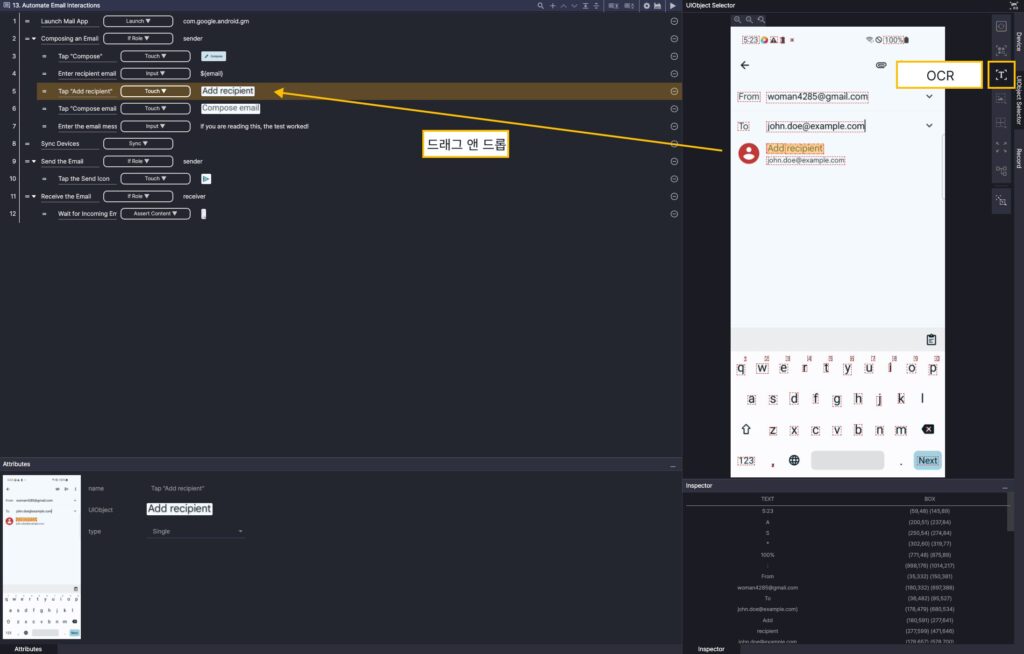The height and width of the screenshot is (654, 1024).
Task: Collapse the "Composing an Email" step group
Action: (x=33, y=39)
